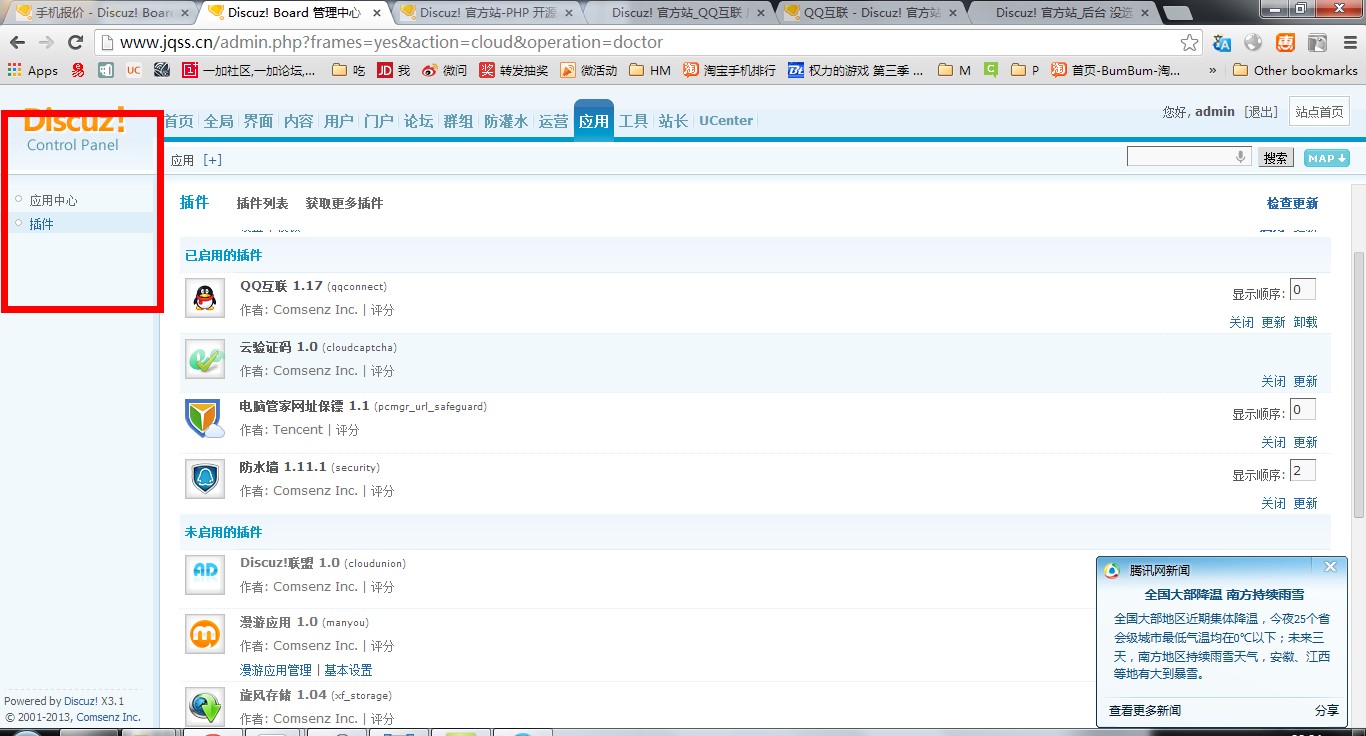1366x736 pixels.
Task: Bookmark this page with the star icon
Action: 1189,43
